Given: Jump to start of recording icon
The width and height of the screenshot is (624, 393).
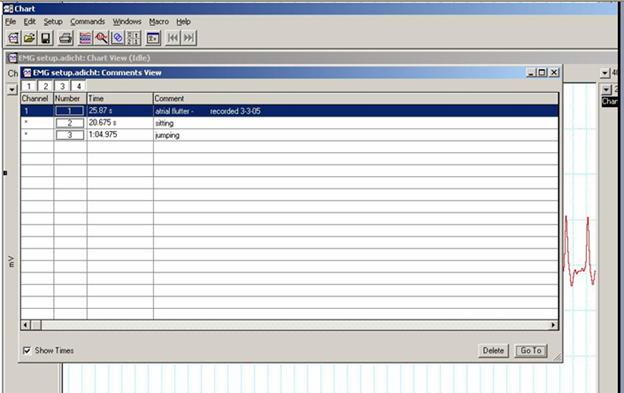Looking at the screenshot, I should tap(173, 38).
